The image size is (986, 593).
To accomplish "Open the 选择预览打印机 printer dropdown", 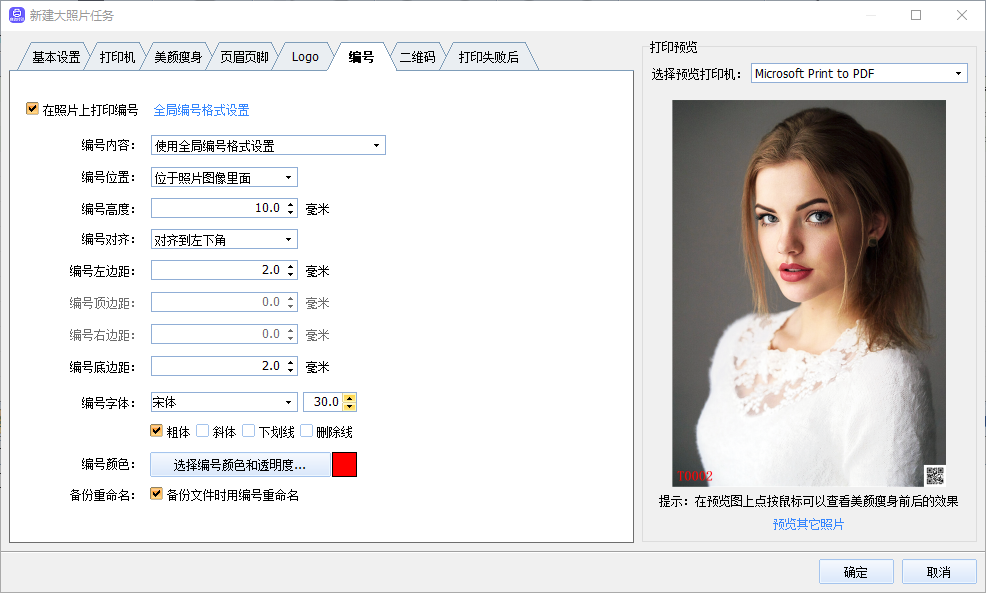I will tap(859, 73).
